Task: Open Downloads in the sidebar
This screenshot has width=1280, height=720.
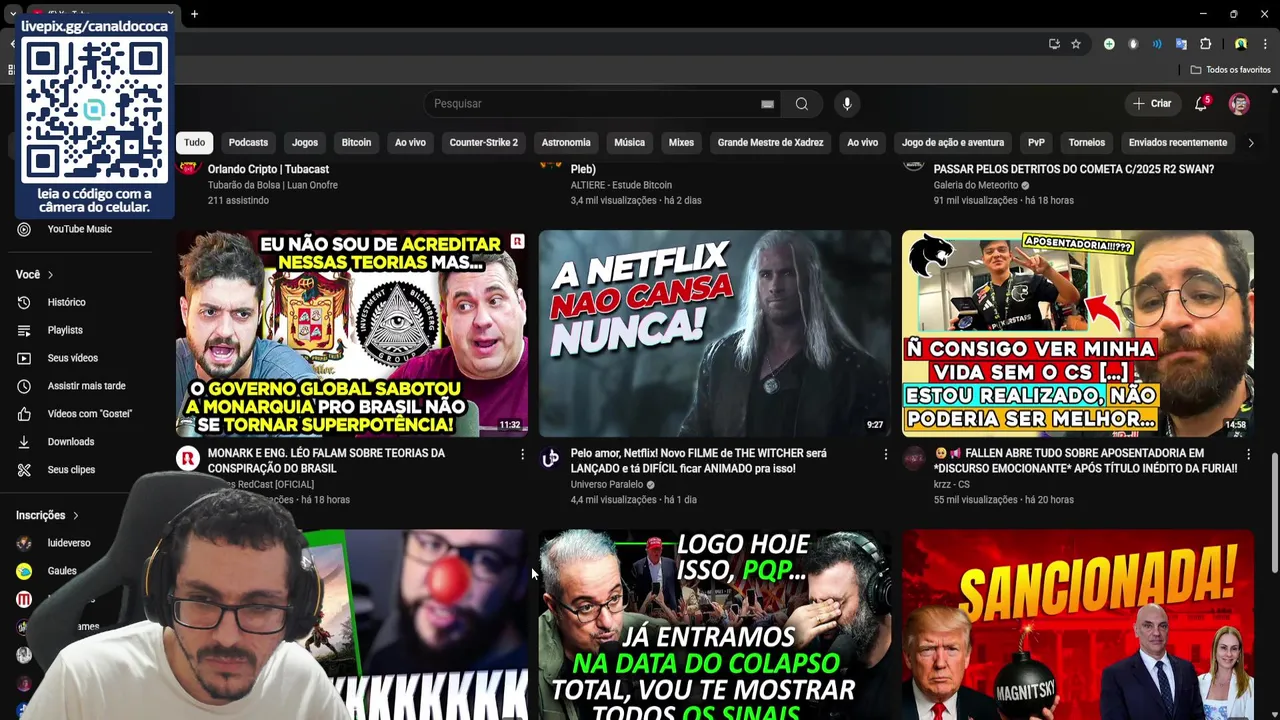Action: (70, 442)
